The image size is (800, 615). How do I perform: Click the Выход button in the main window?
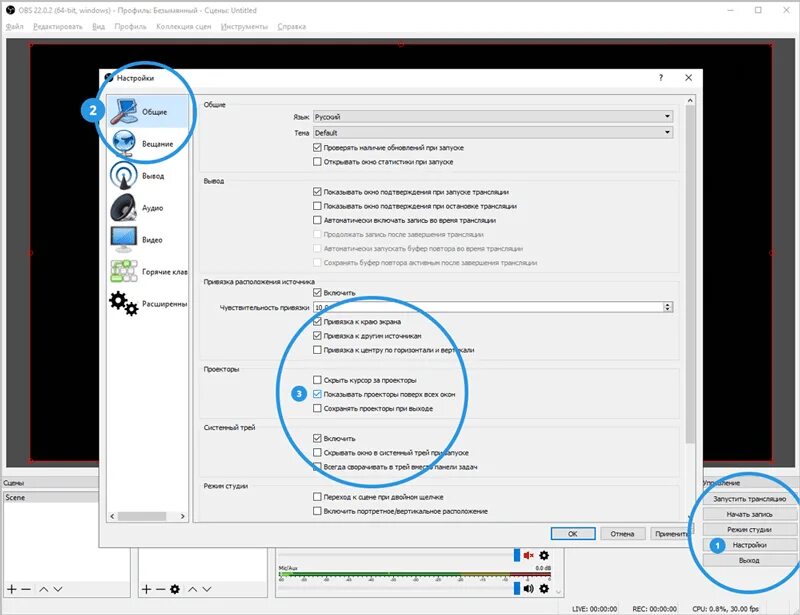[x=749, y=560]
